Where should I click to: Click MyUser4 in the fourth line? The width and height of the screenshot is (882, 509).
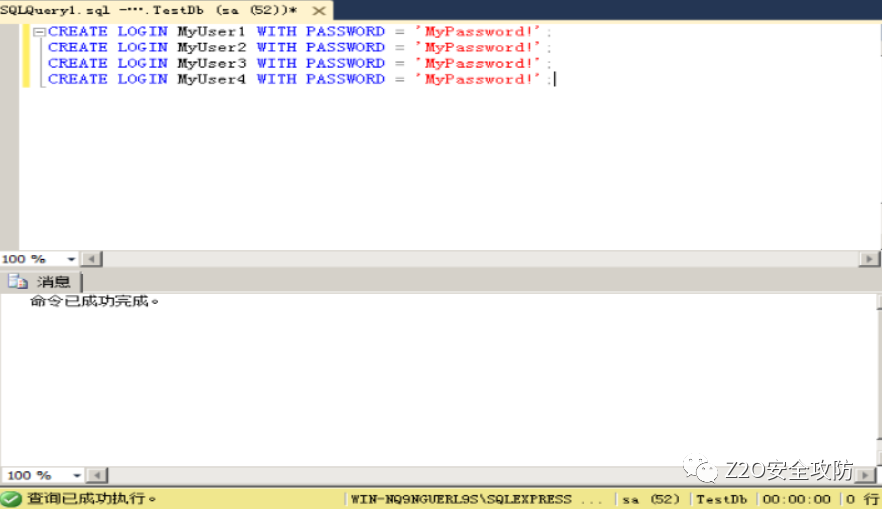[x=212, y=79]
